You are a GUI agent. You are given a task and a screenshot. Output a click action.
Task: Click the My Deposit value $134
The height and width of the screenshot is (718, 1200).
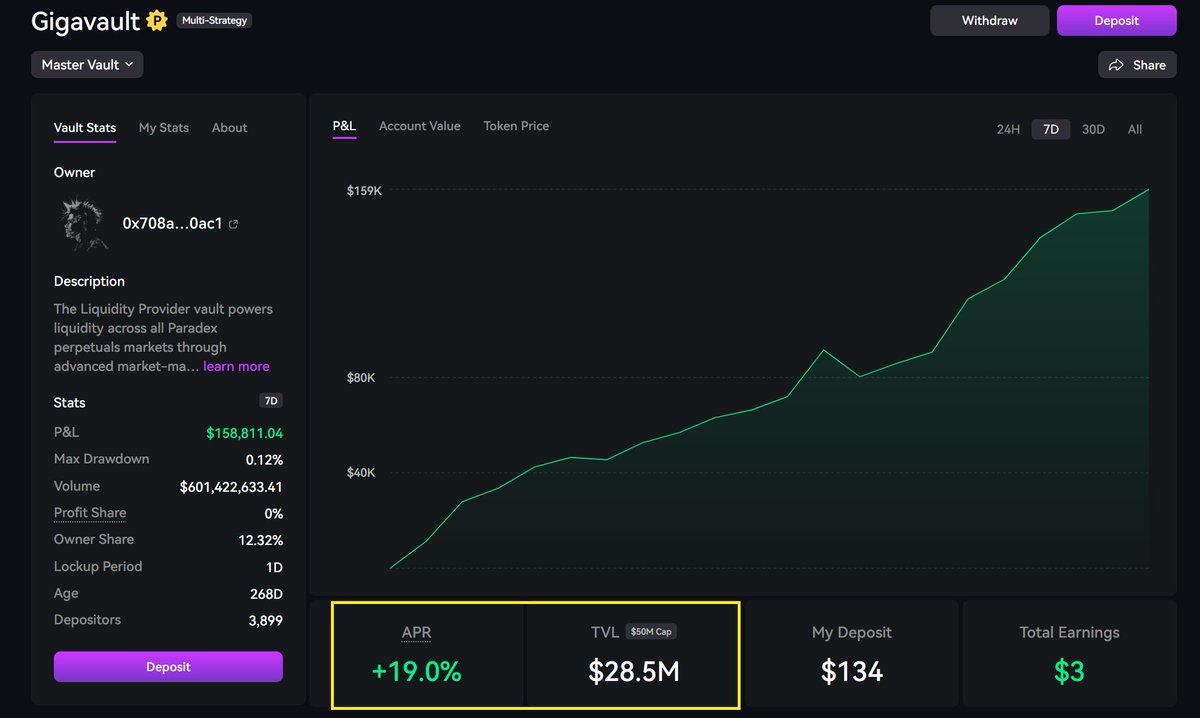852,672
